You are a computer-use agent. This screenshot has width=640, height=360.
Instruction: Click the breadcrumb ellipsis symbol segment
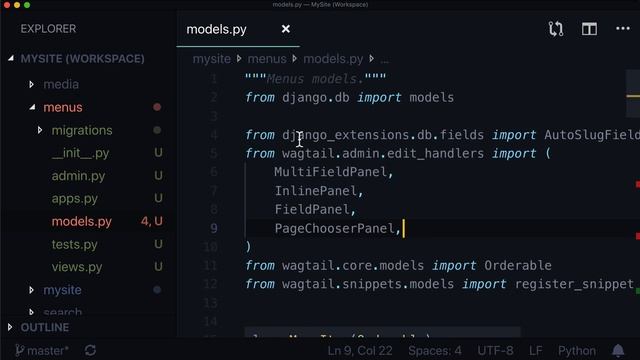point(384,60)
